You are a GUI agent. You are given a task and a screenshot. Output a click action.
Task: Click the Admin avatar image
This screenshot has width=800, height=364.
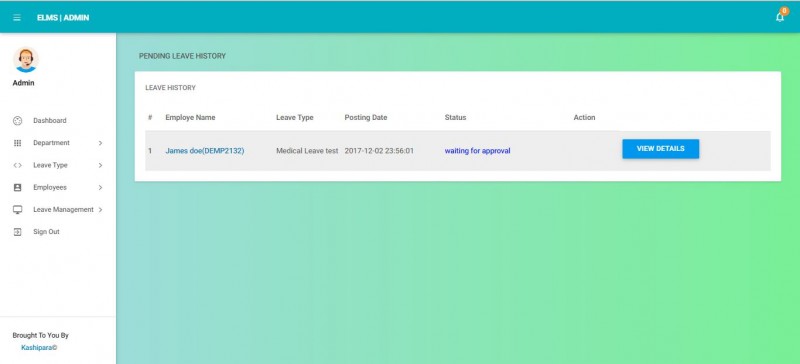26,60
